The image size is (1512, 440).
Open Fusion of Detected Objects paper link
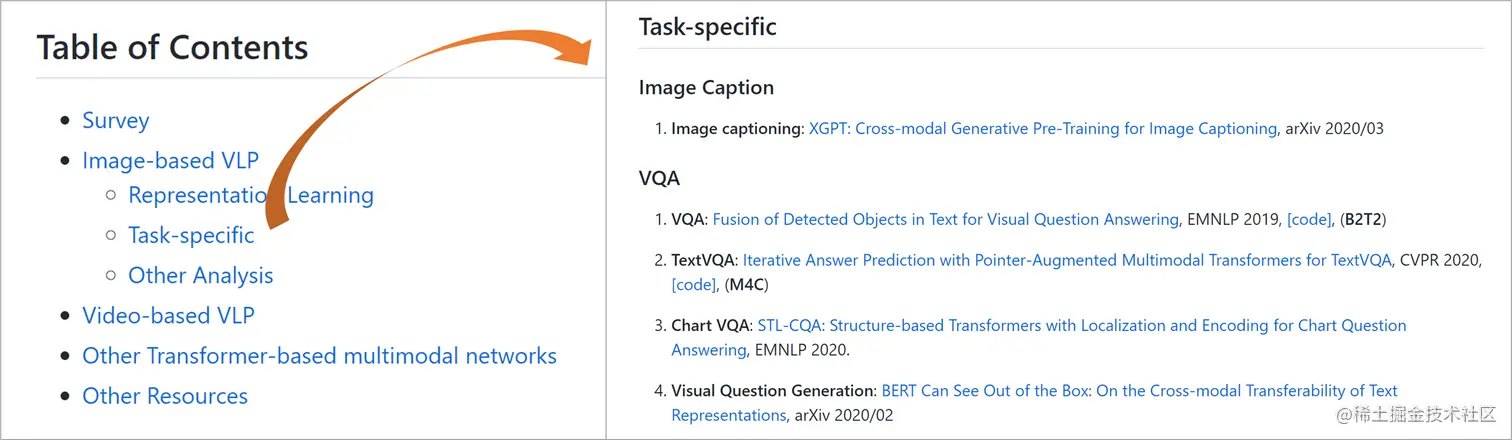946,219
